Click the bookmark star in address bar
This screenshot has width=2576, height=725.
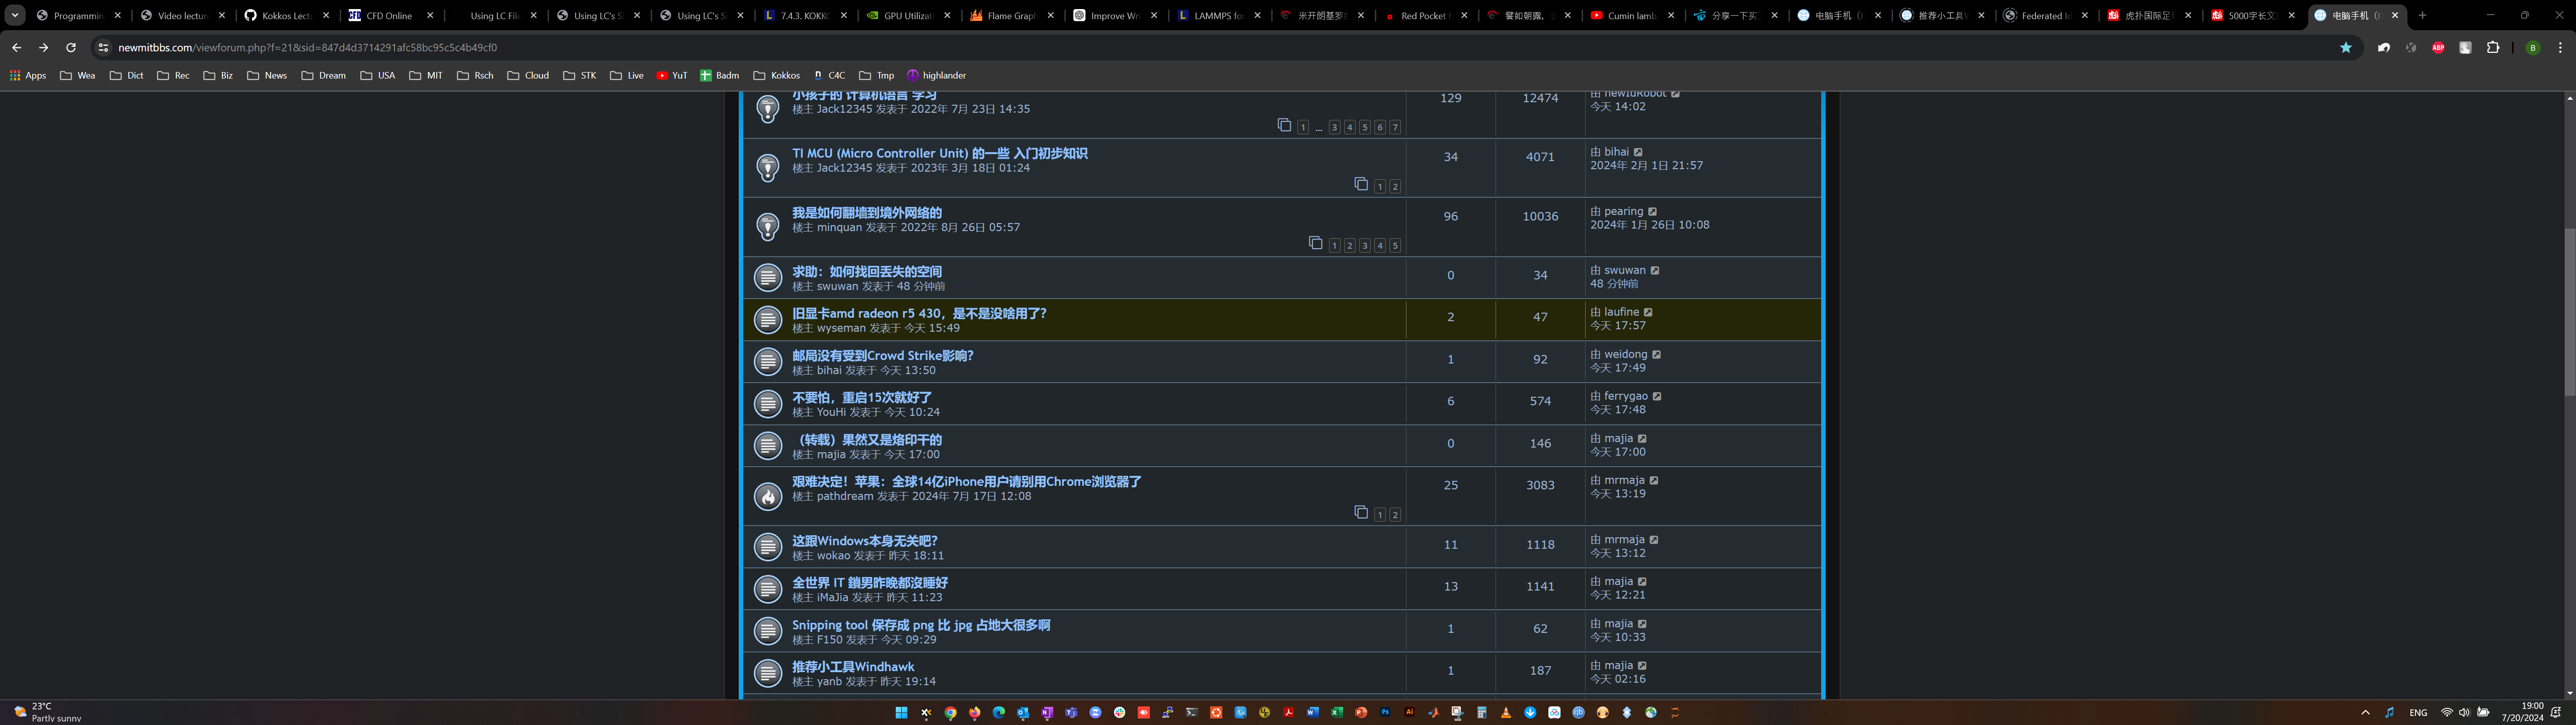2345,47
